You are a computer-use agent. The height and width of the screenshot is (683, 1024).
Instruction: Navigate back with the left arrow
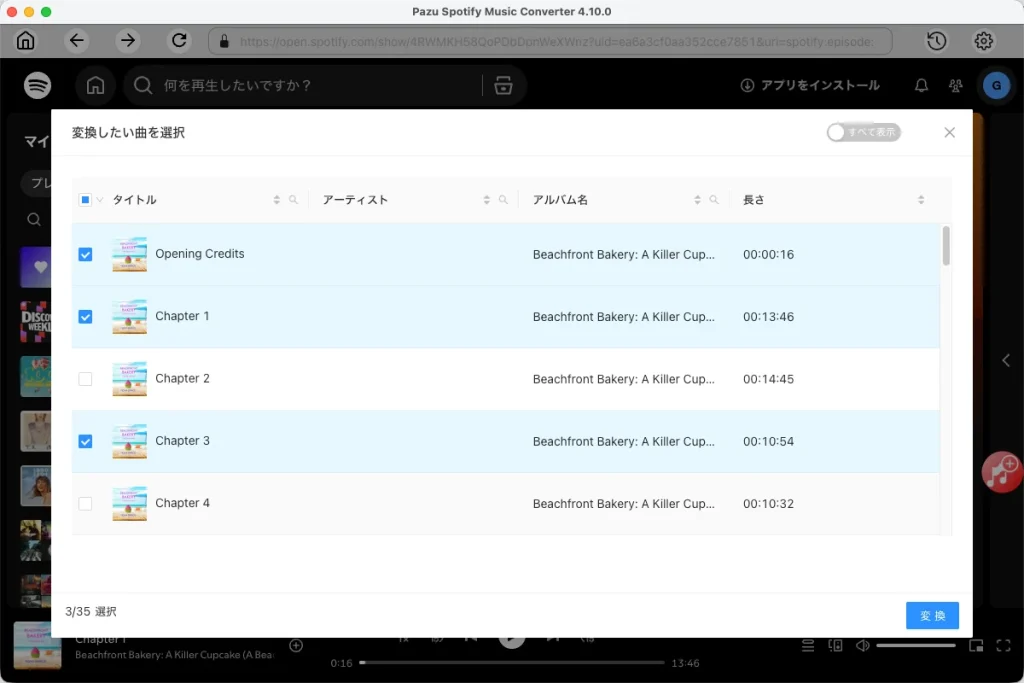click(76, 40)
